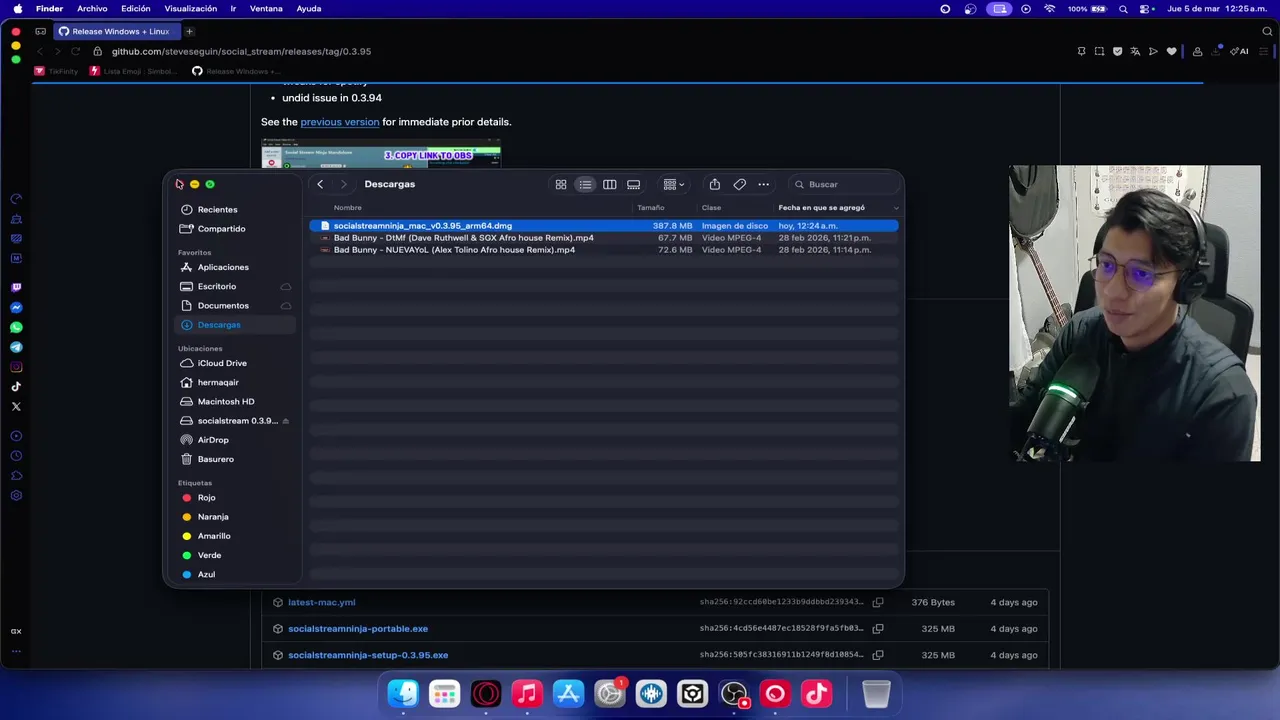Open the Lista Emoji bookmark
Image resolution: width=1280 pixels, height=720 pixels.
click(134, 71)
